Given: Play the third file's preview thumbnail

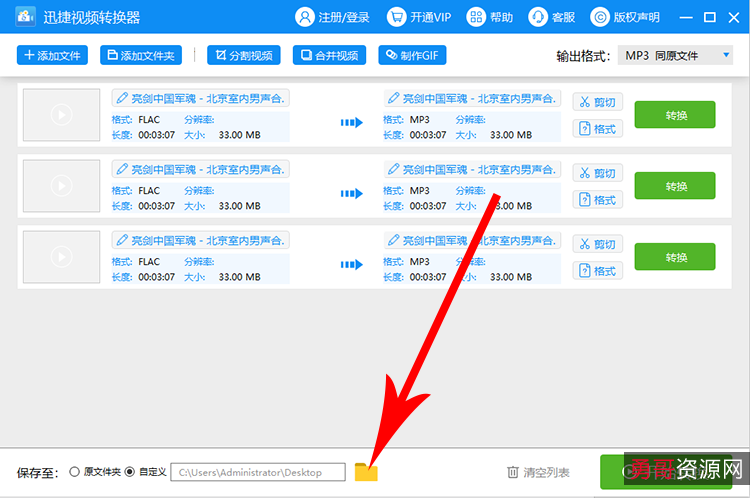Looking at the screenshot, I should pyautogui.click(x=61, y=257).
